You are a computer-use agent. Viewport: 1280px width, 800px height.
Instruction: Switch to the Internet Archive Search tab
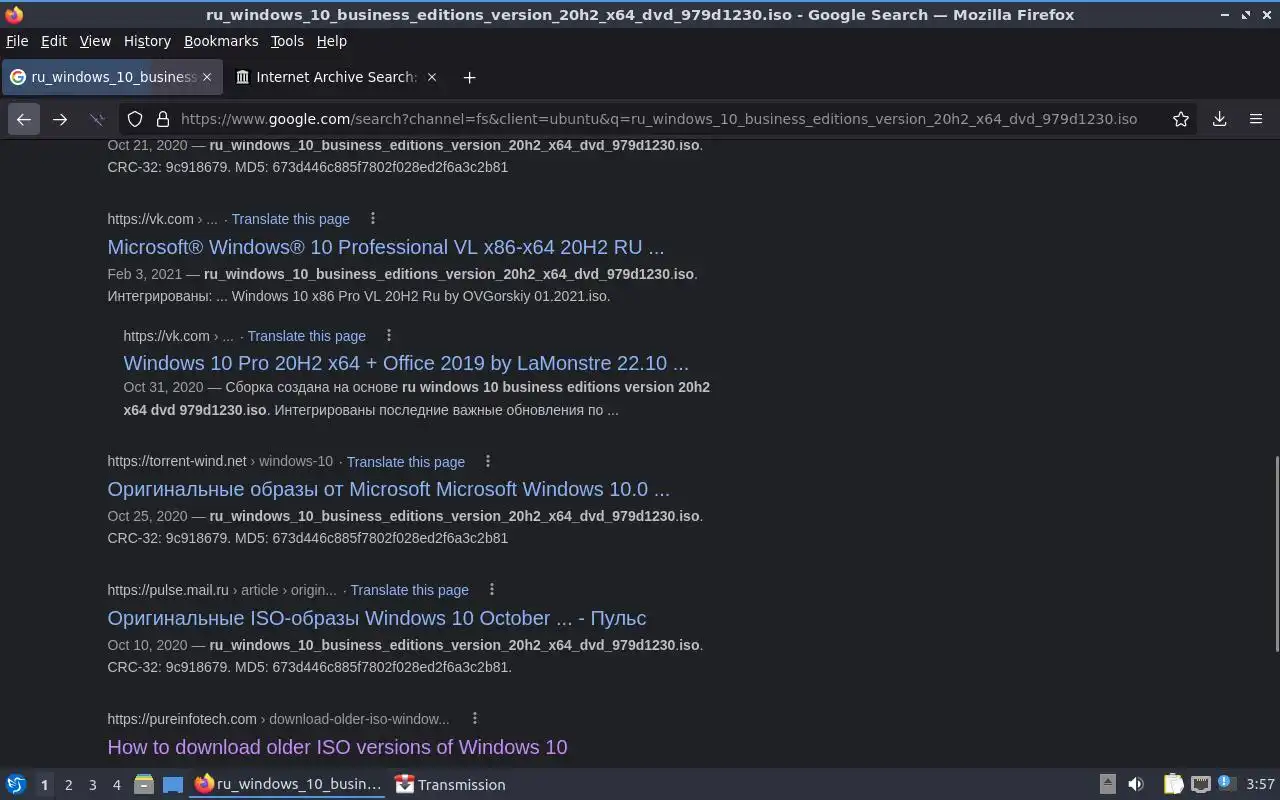coord(336,77)
